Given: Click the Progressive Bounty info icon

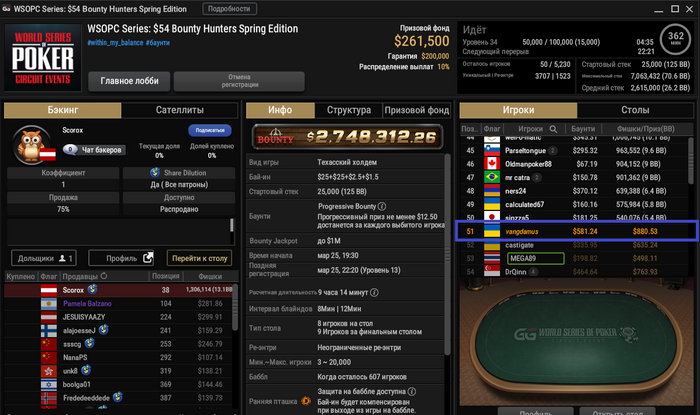Looking at the screenshot, I should point(382,206).
